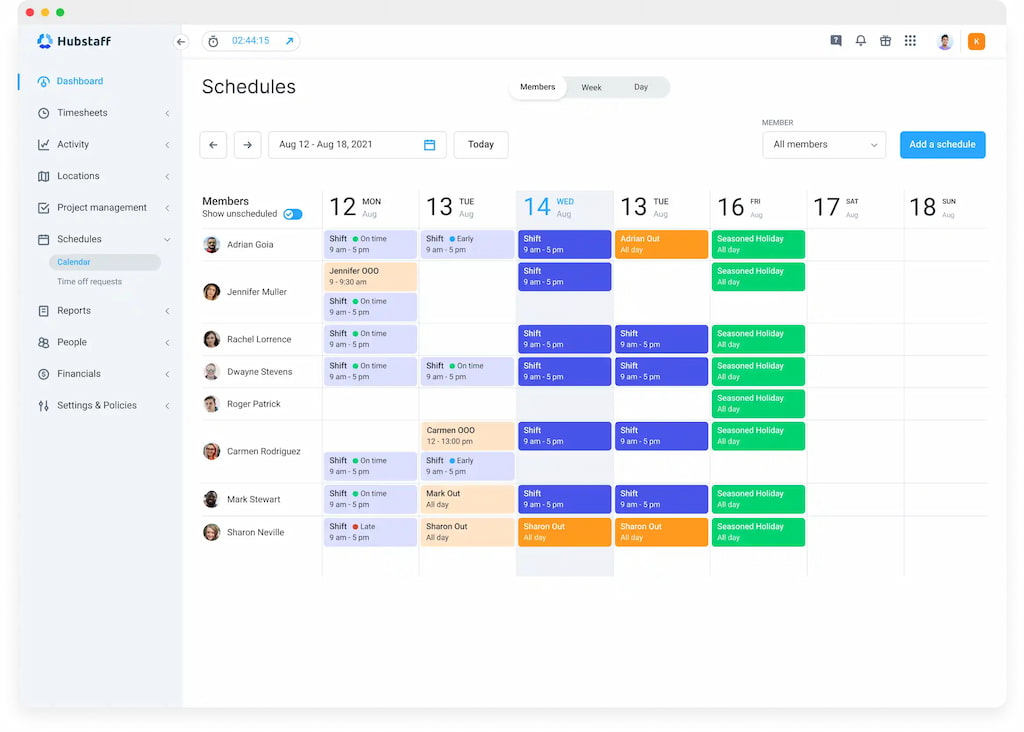Open the notifications bell
1024x732 pixels.
point(860,41)
